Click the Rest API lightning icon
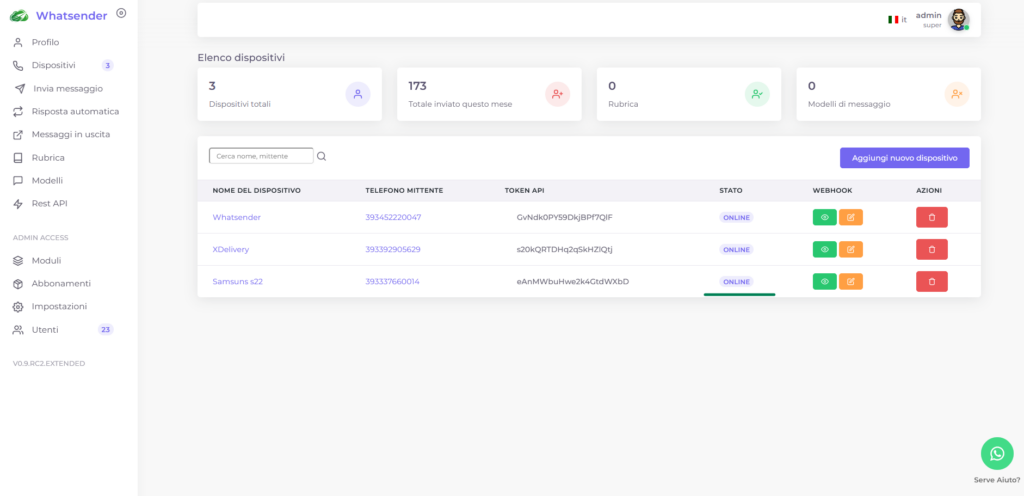Image resolution: width=1024 pixels, height=496 pixels. coord(18,204)
